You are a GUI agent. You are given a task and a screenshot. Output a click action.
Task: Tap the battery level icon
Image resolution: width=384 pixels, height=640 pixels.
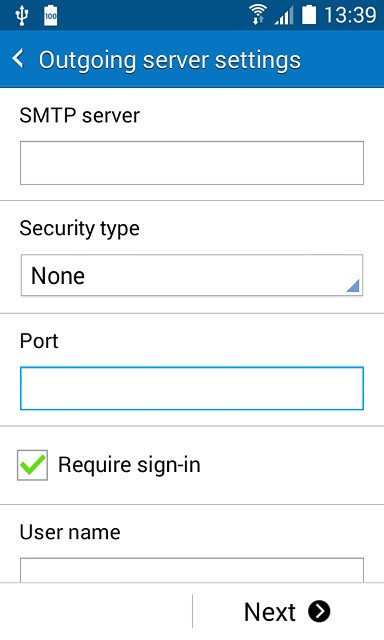pos(309,15)
